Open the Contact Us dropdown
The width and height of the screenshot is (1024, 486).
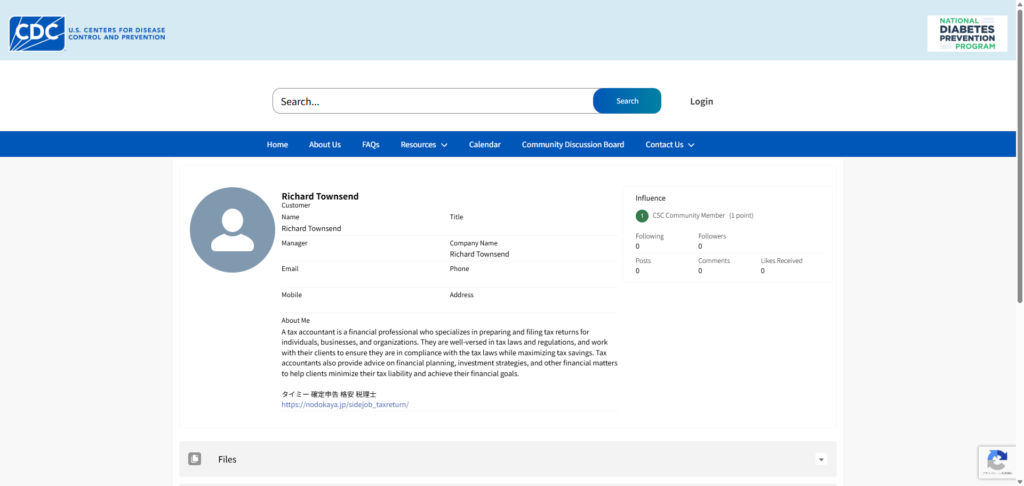[669, 145]
